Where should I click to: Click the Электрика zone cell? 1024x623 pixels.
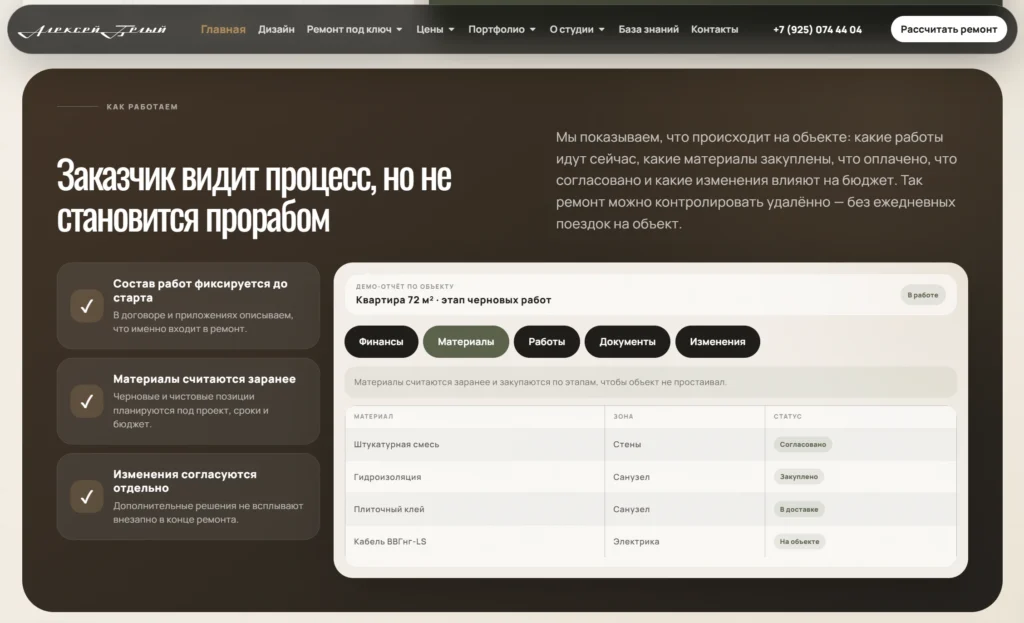point(684,541)
